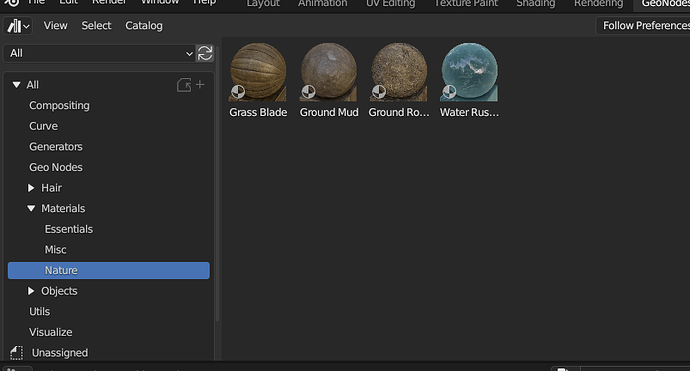
Task: Open the Select menu
Action: (96, 26)
